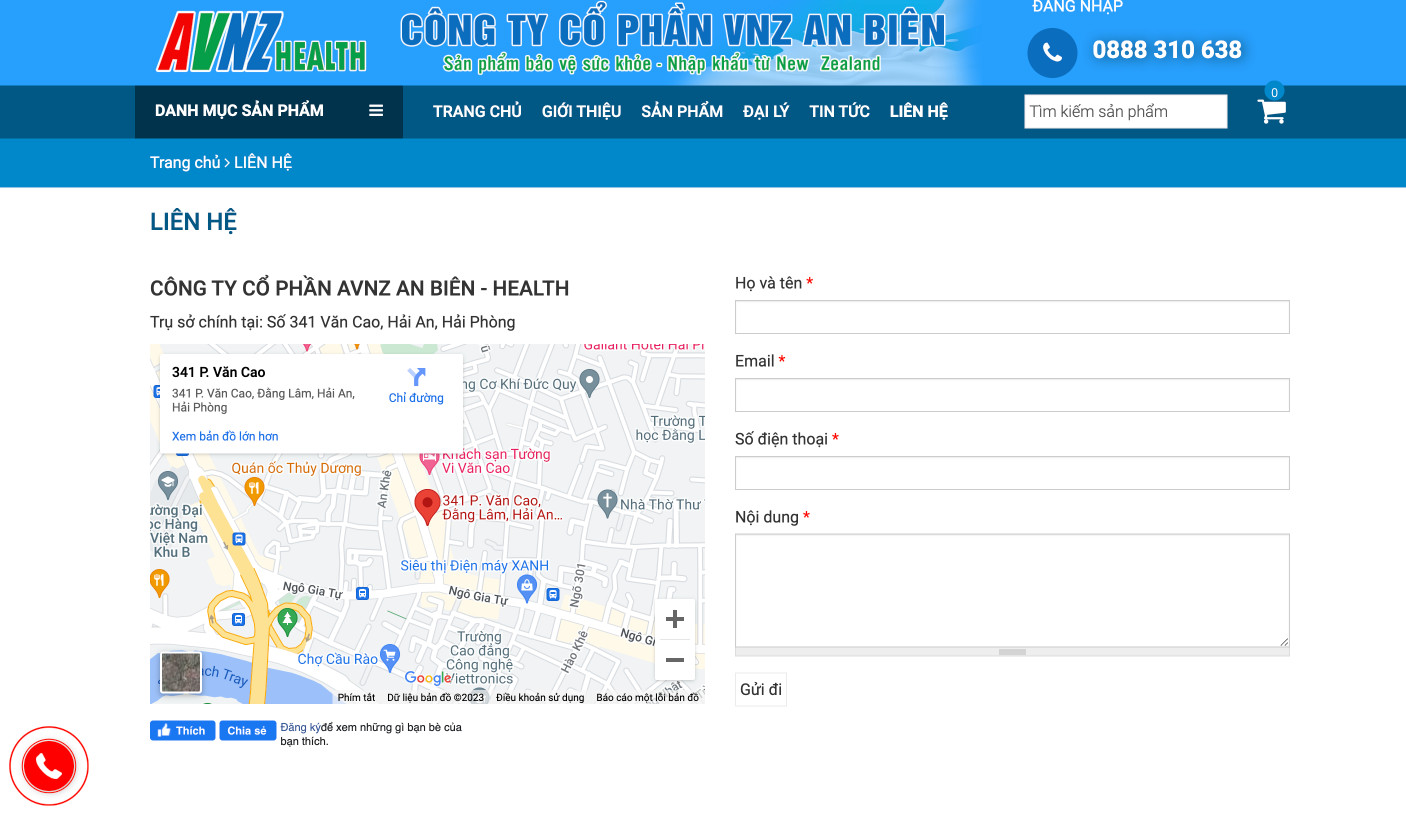Image resolution: width=1406 pixels, height=814 pixels.
Task: Click the ĐĂNG NHẬP link
Action: point(1076,7)
